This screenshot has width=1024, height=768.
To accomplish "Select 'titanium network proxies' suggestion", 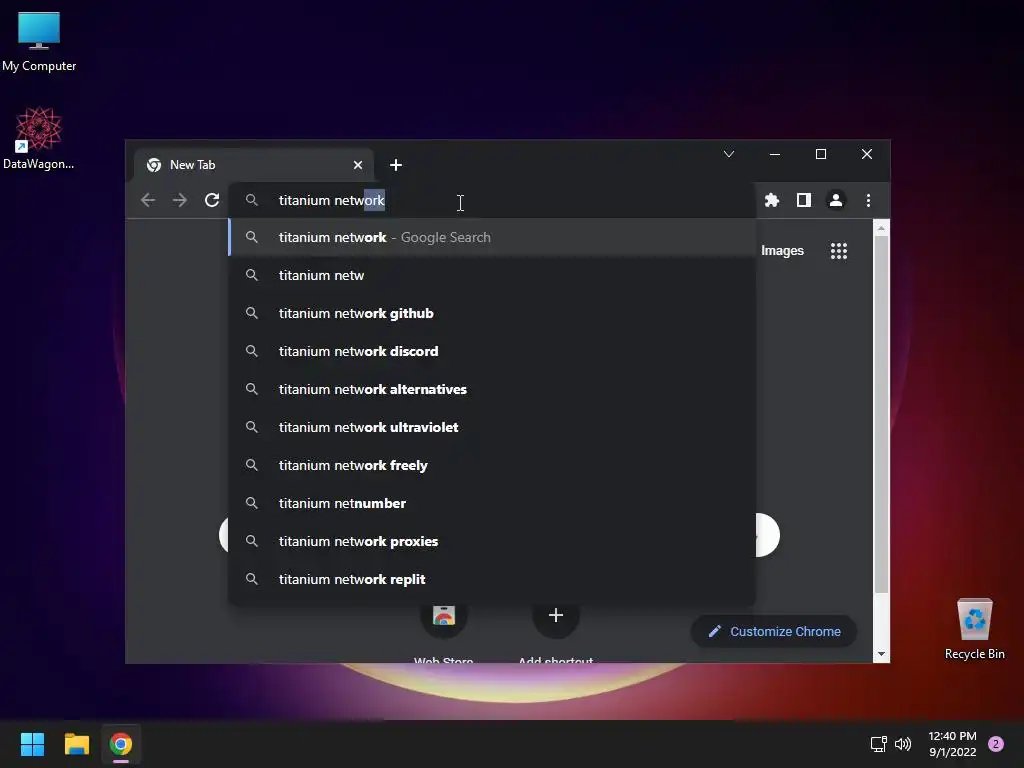I will [x=492, y=541].
